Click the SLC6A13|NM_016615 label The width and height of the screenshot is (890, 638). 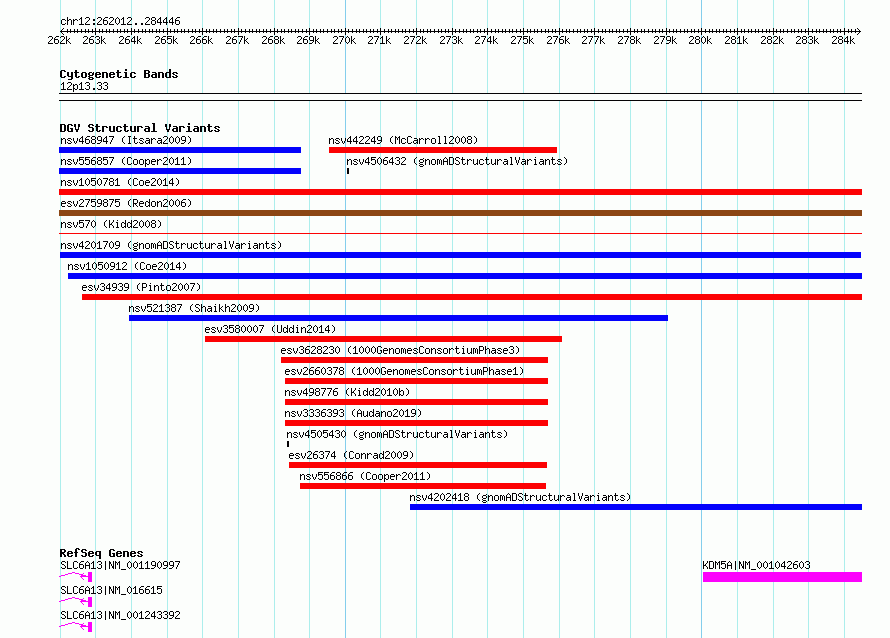click(111, 590)
